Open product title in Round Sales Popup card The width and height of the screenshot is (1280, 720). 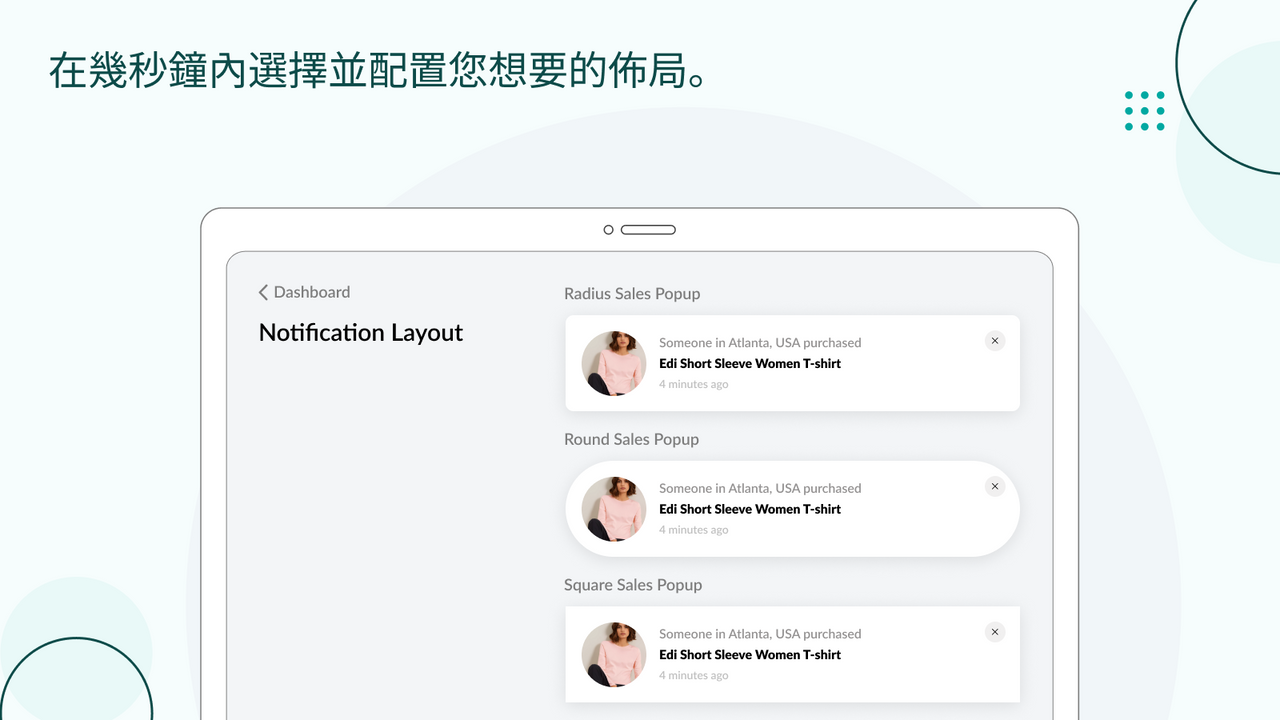pos(750,509)
